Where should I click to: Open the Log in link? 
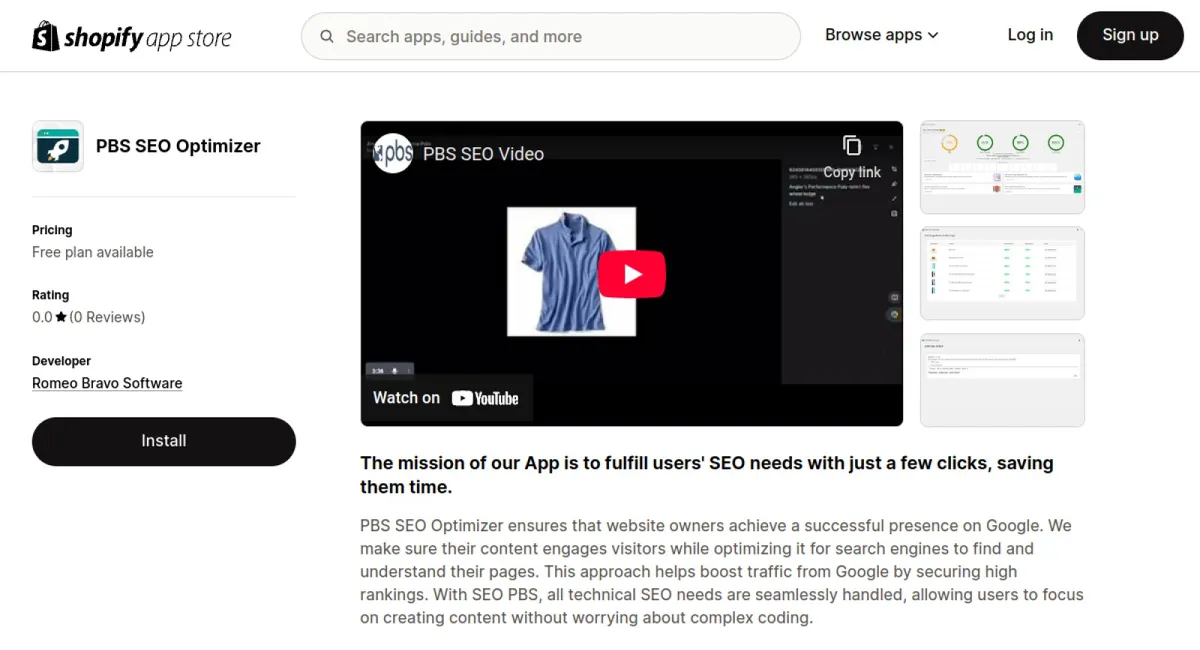(1030, 35)
